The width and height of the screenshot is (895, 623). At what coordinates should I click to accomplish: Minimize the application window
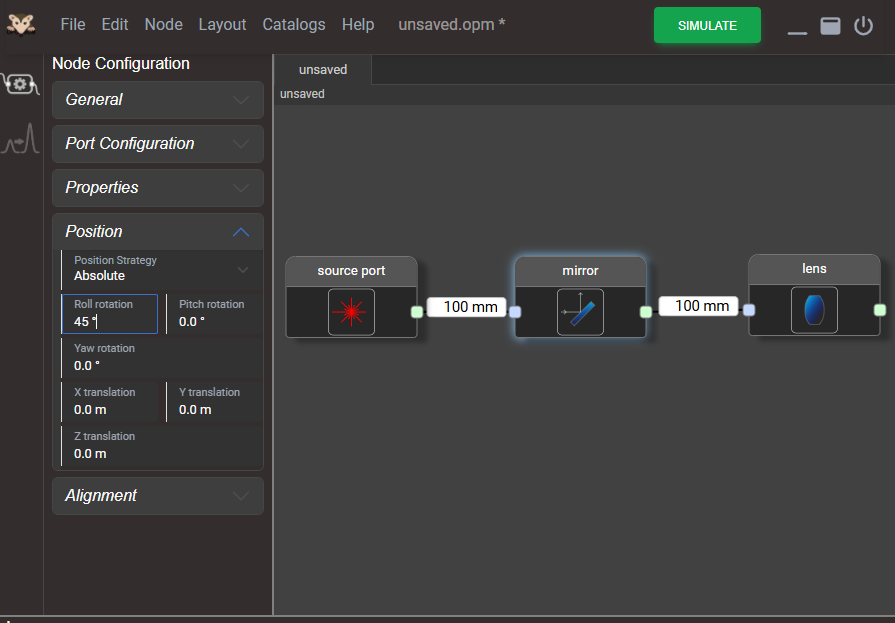(797, 33)
